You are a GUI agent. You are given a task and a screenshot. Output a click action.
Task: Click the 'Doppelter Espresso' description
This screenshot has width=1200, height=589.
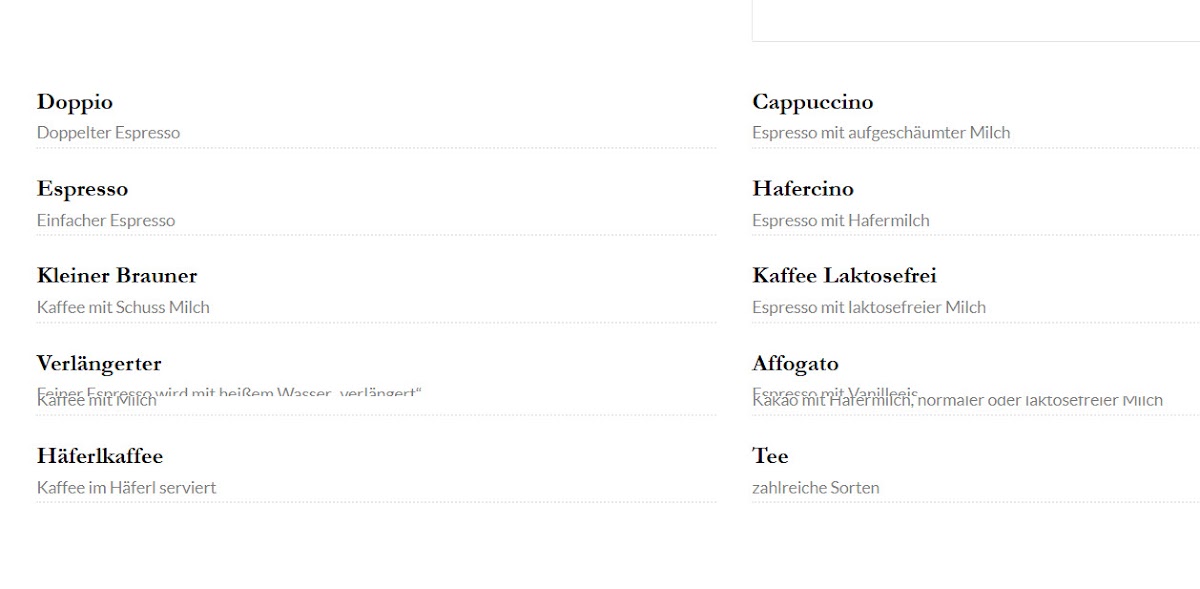(x=108, y=133)
